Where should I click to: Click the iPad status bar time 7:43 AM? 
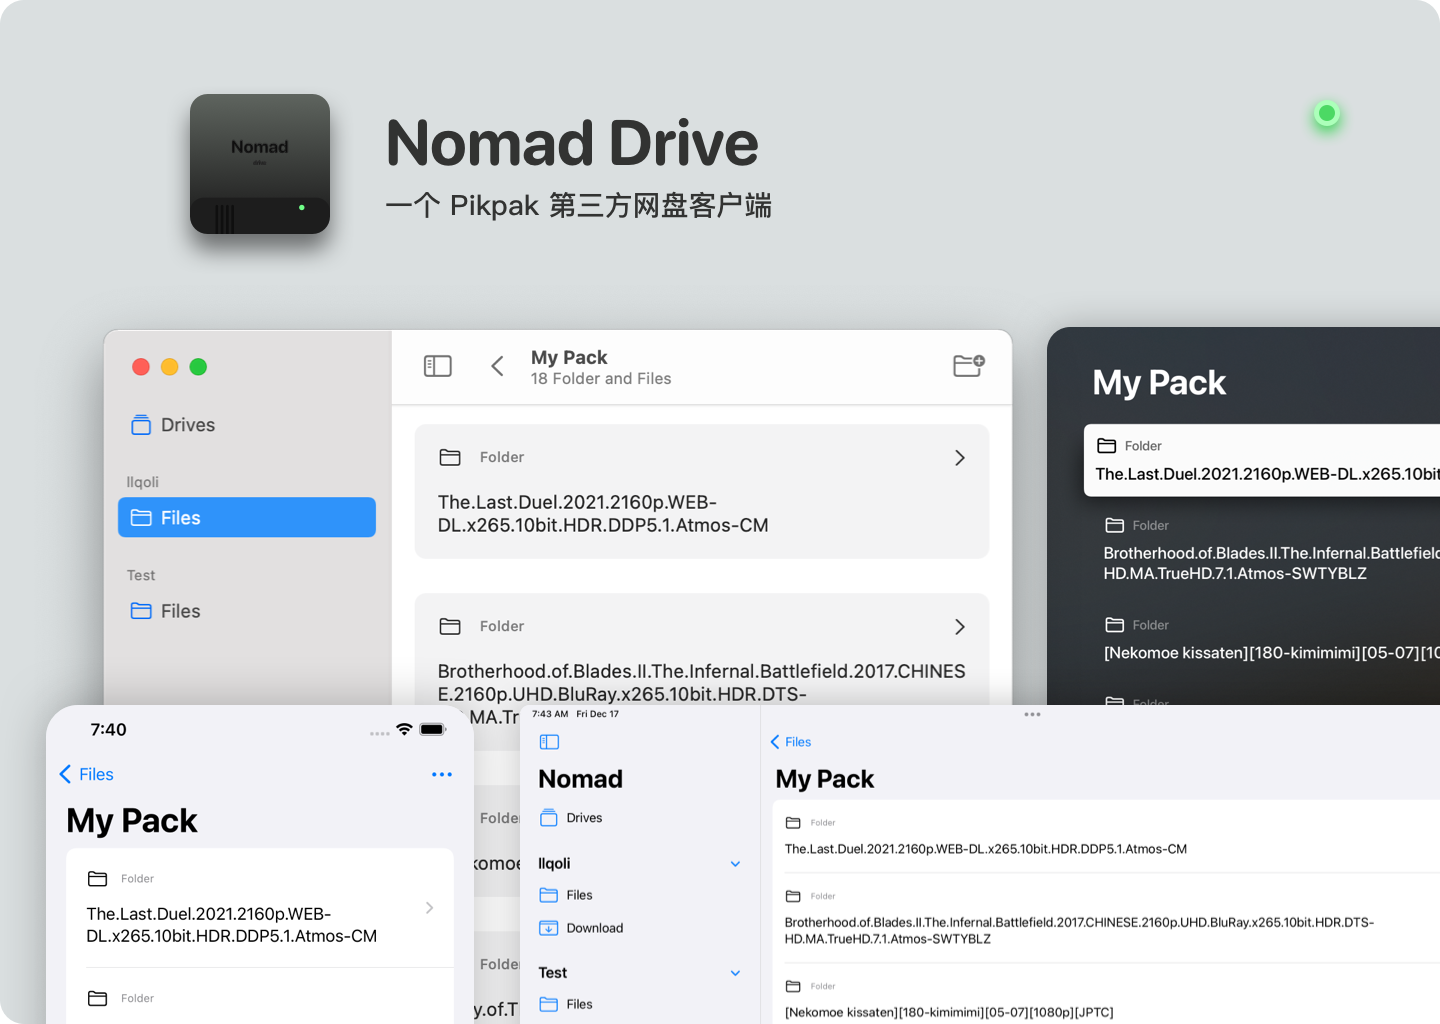coord(550,714)
